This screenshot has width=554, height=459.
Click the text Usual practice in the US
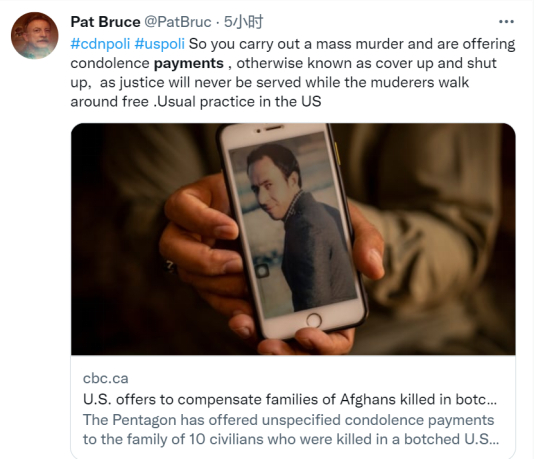pos(239,102)
